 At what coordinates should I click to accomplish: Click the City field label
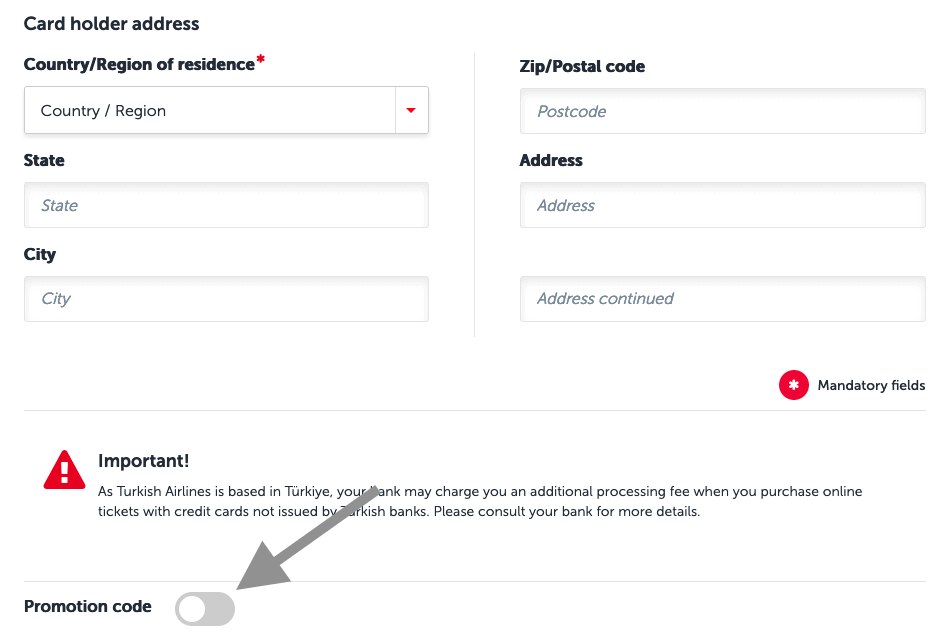(x=40, y=254)
